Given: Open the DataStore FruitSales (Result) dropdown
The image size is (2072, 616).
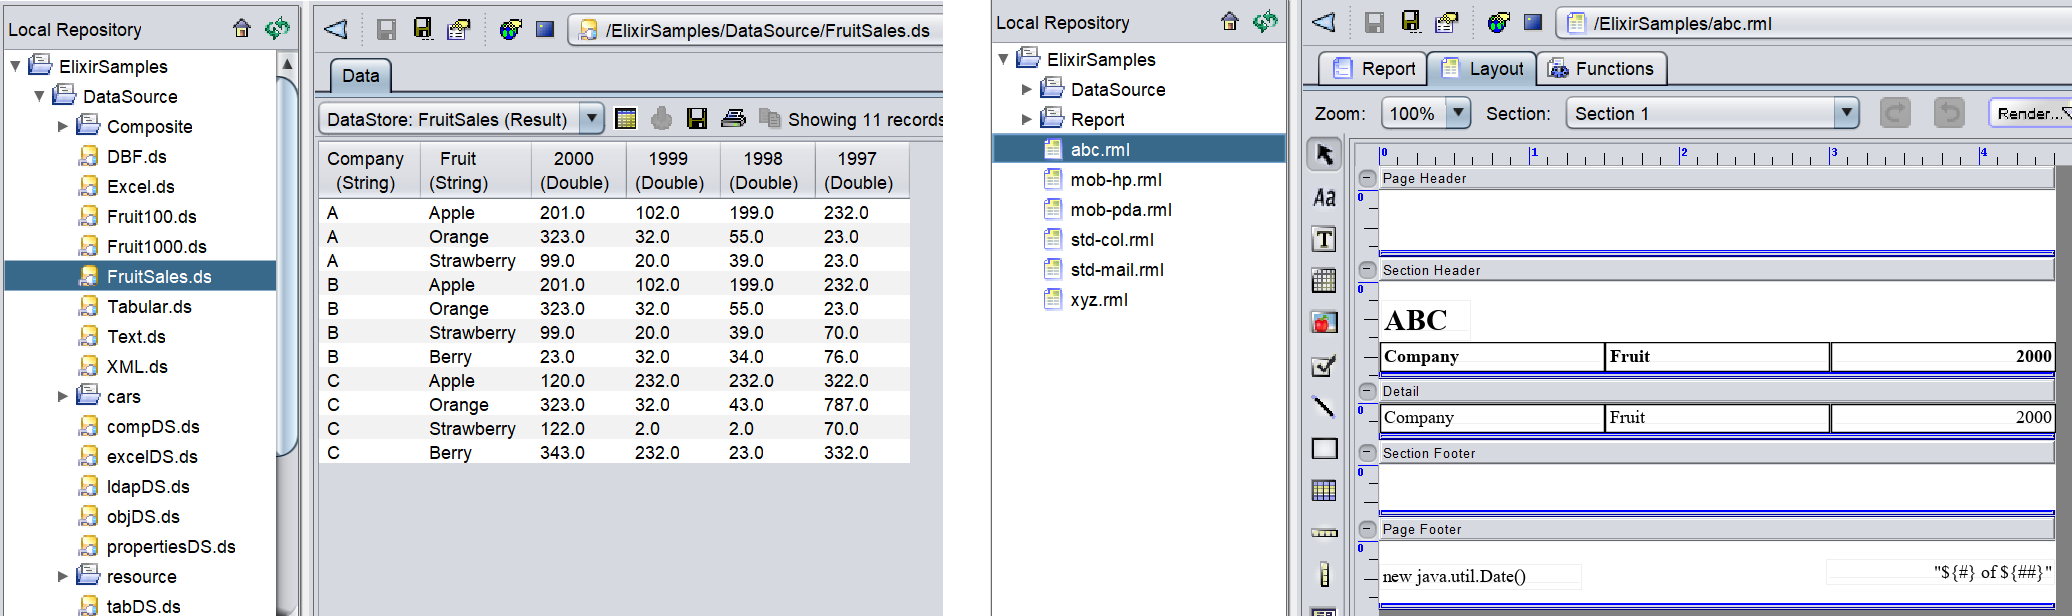Looking at the screenshot, I should (x=592, y=119).
